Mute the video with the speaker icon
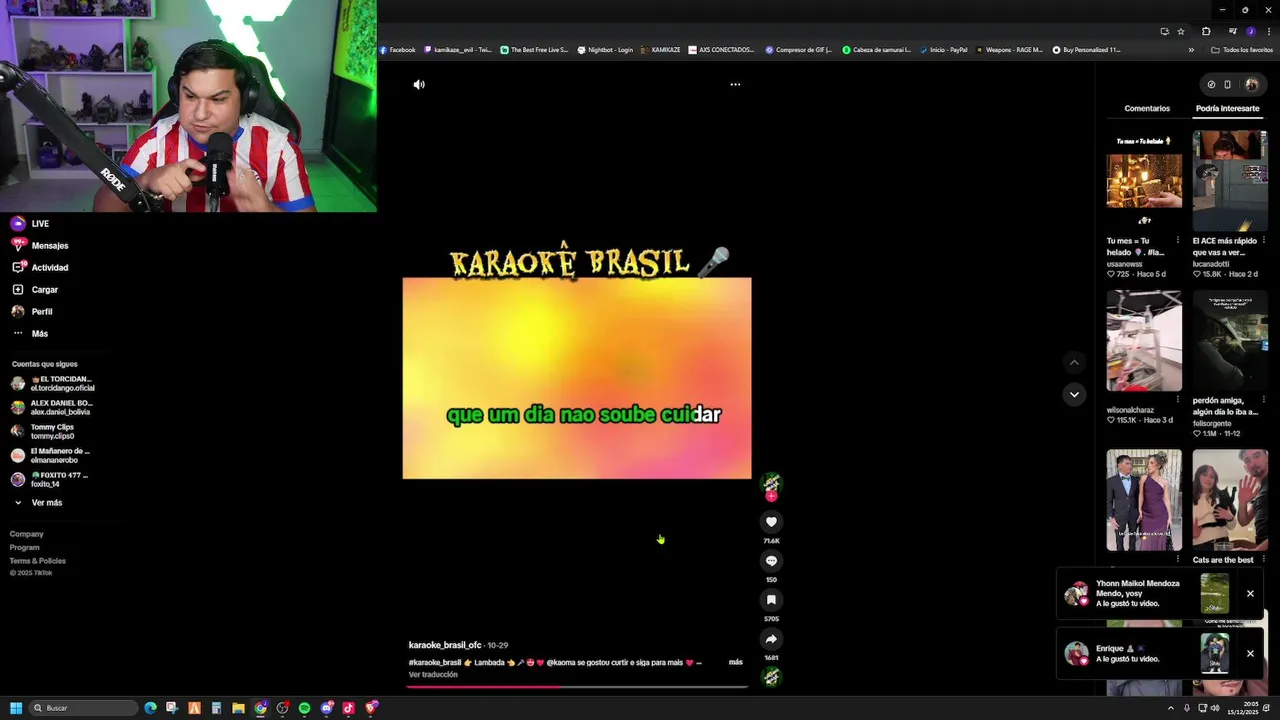Image resolution: width=1280 pixels, height=720 pixels. [x=419, y=85]
